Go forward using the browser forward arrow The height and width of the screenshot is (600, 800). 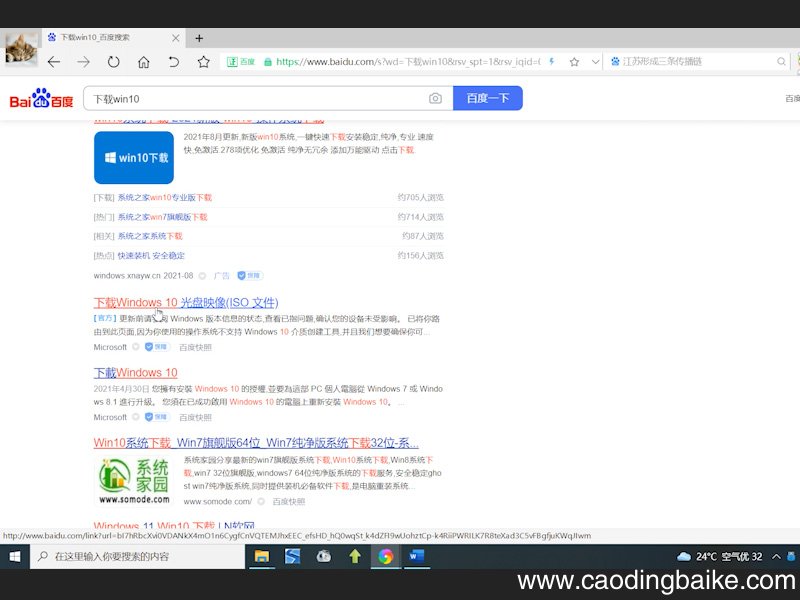point(83,62)
